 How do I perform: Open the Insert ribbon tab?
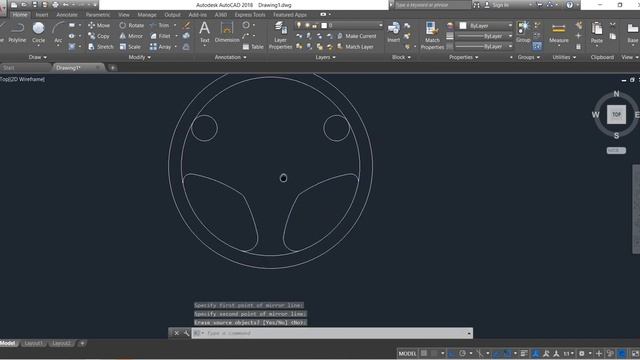coord(42,15)
